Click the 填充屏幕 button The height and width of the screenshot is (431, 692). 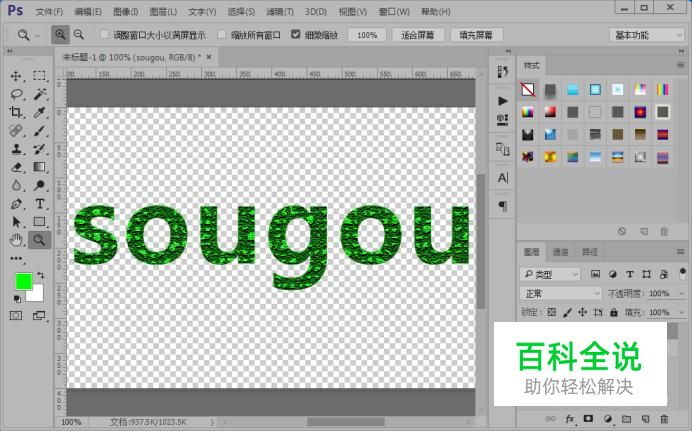476,35
